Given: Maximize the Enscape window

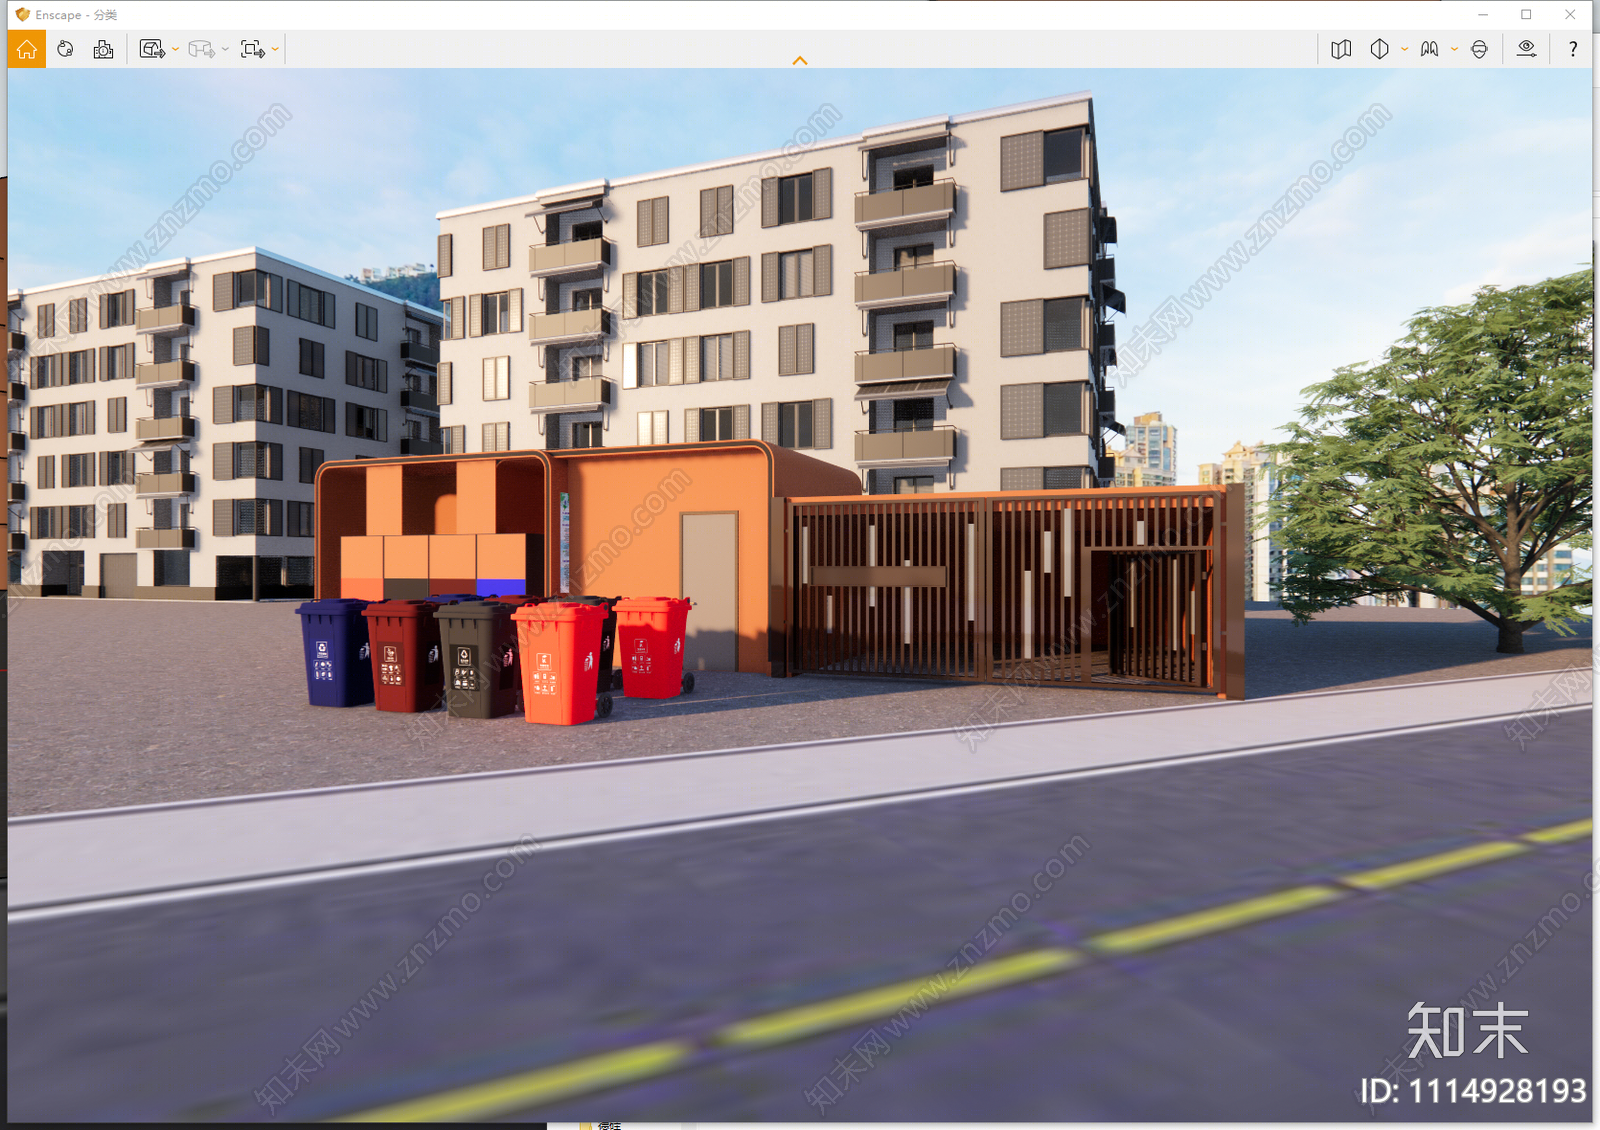Looking at the screenshot, I should (x=1526, y=15).
